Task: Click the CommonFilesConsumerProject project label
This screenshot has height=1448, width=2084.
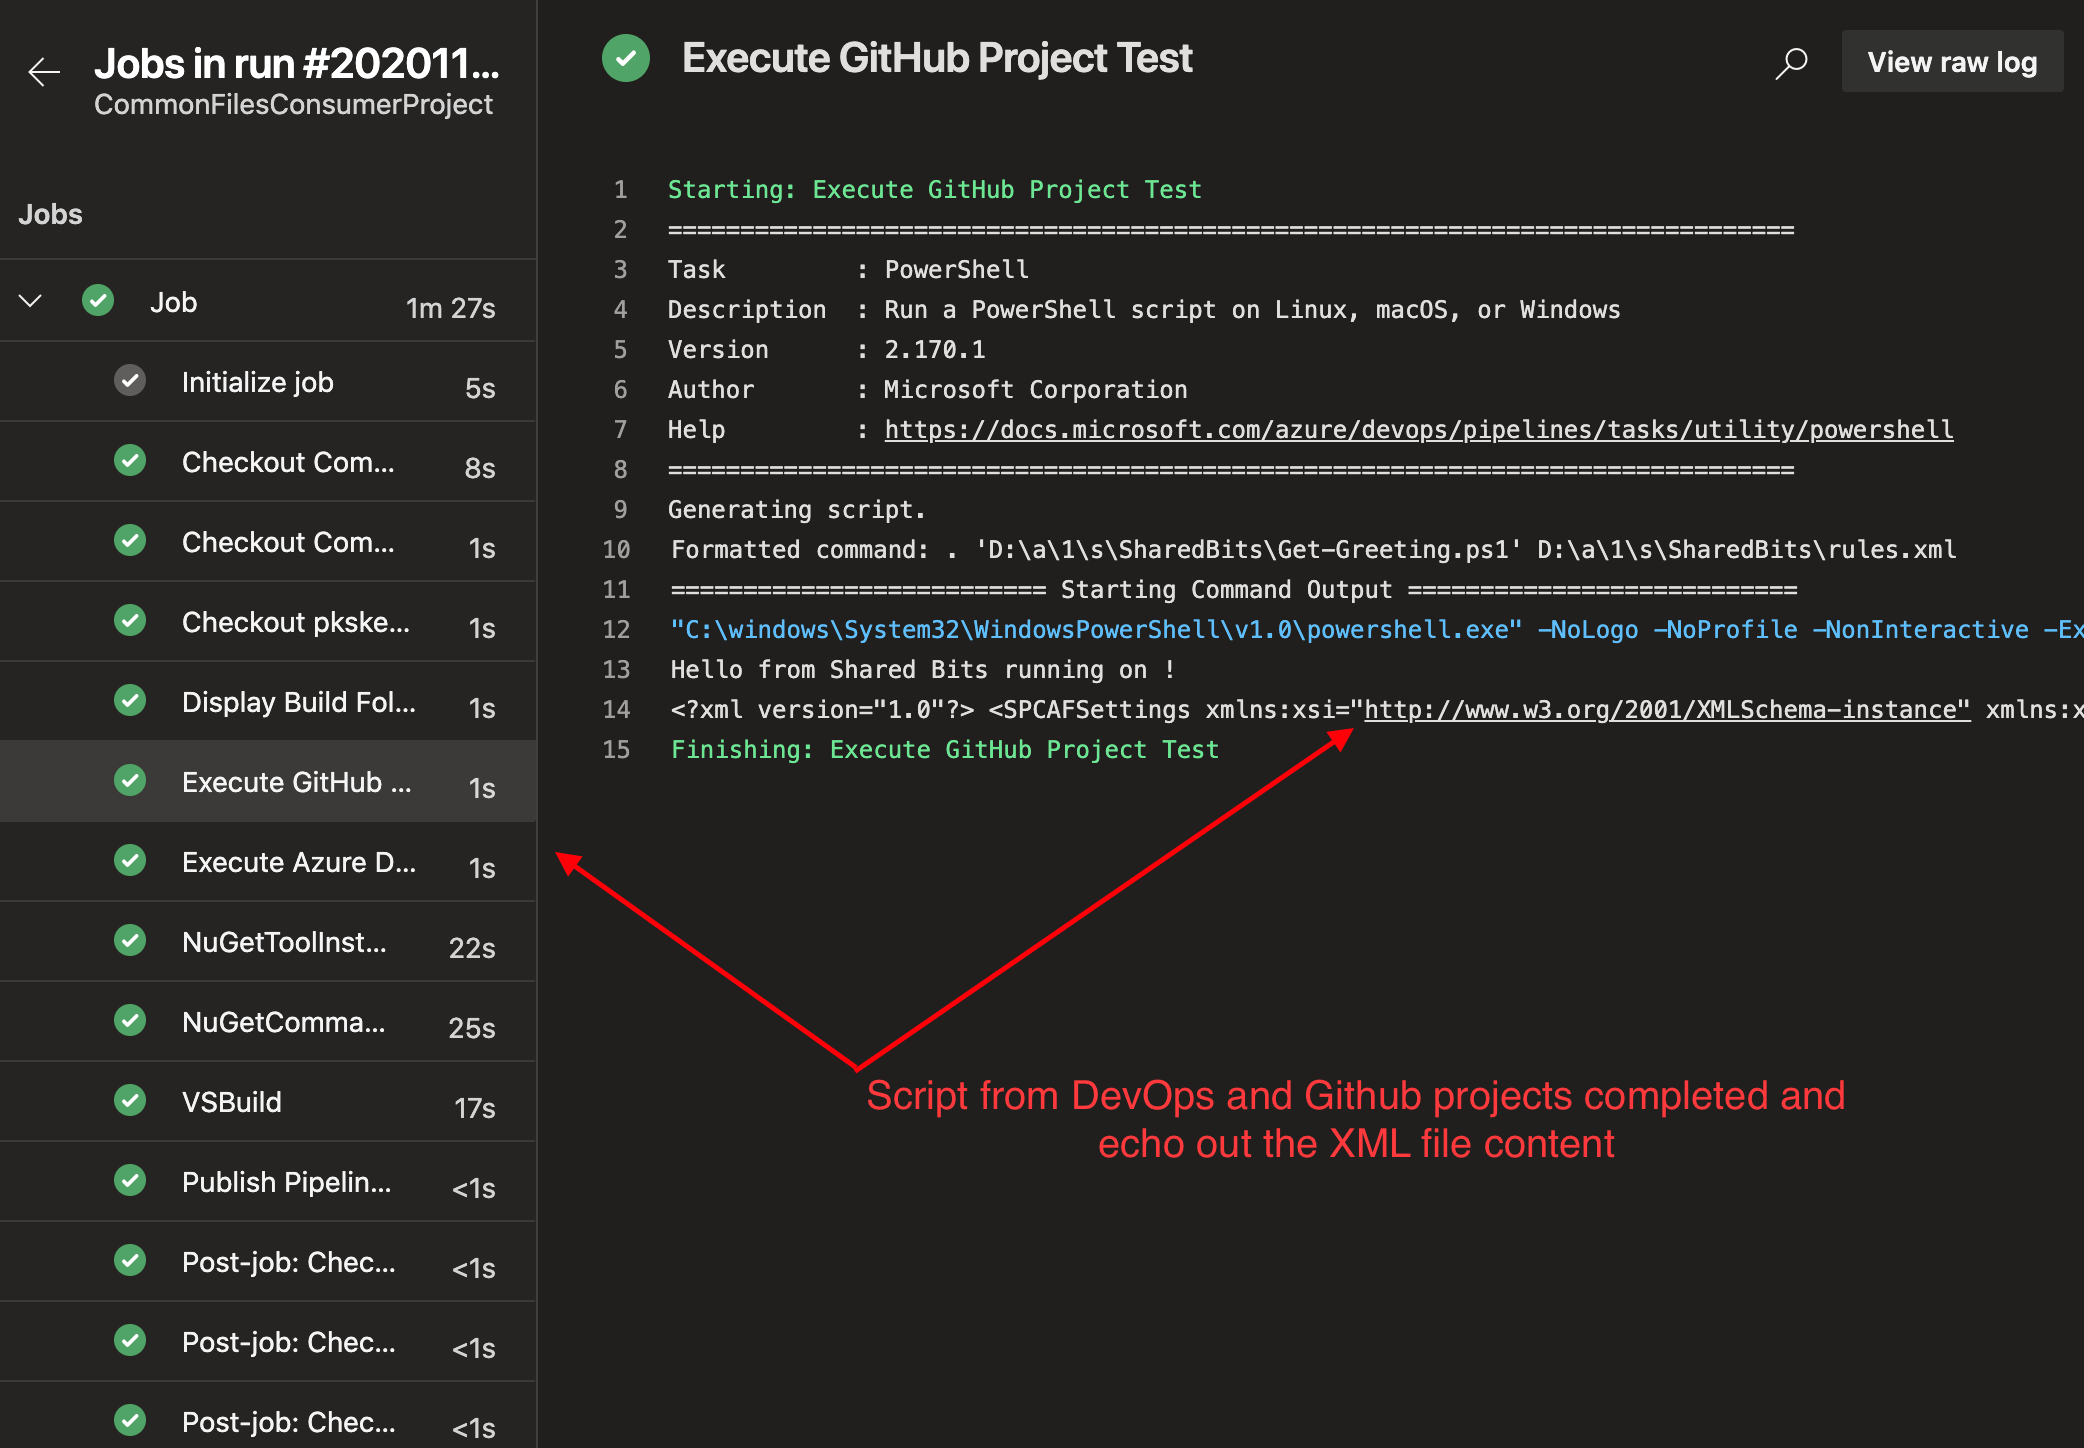Action: [x=294, y=104]
